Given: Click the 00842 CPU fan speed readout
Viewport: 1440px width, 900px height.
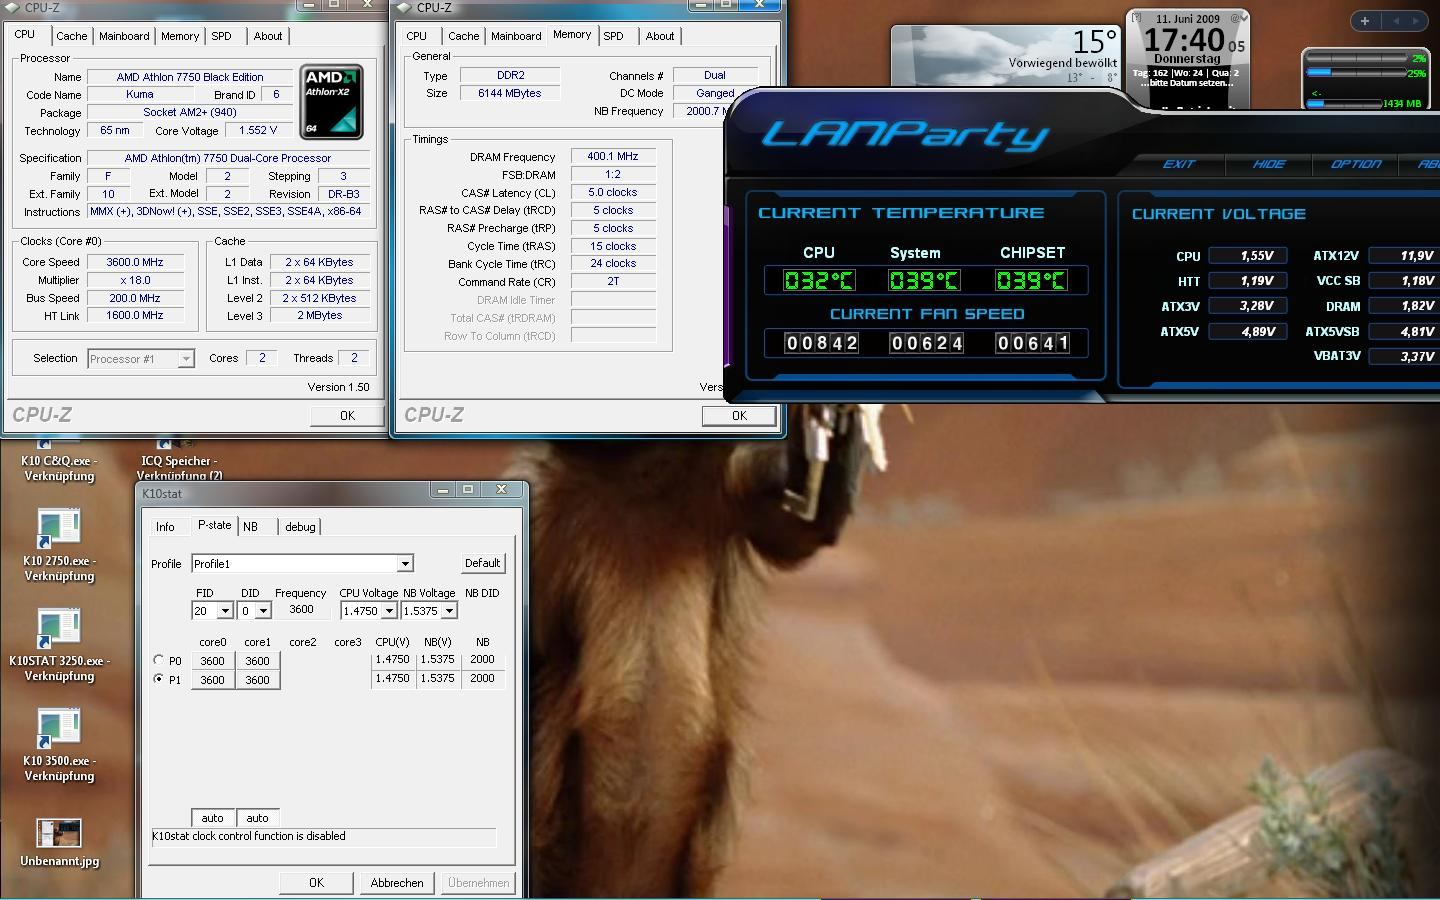Looking at the screenshot, I should pyautogui.click(x=821, y=343).
